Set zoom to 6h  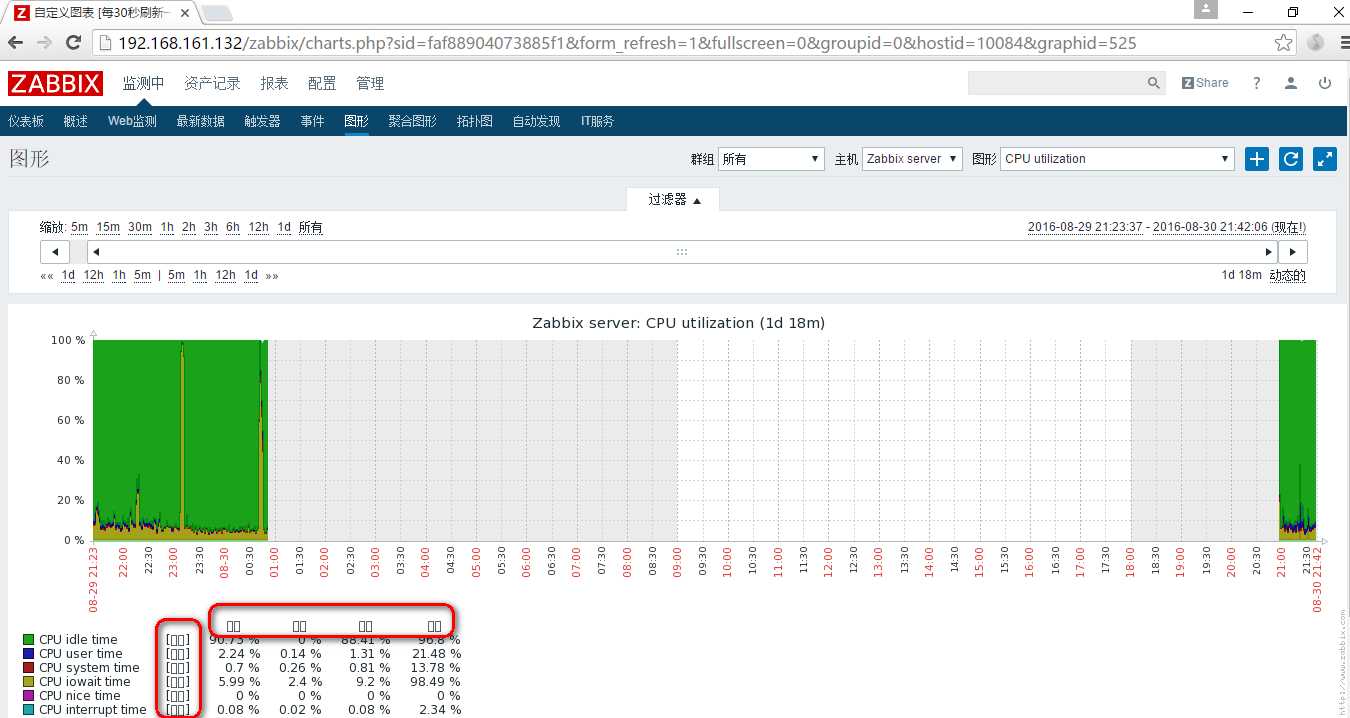233,227
